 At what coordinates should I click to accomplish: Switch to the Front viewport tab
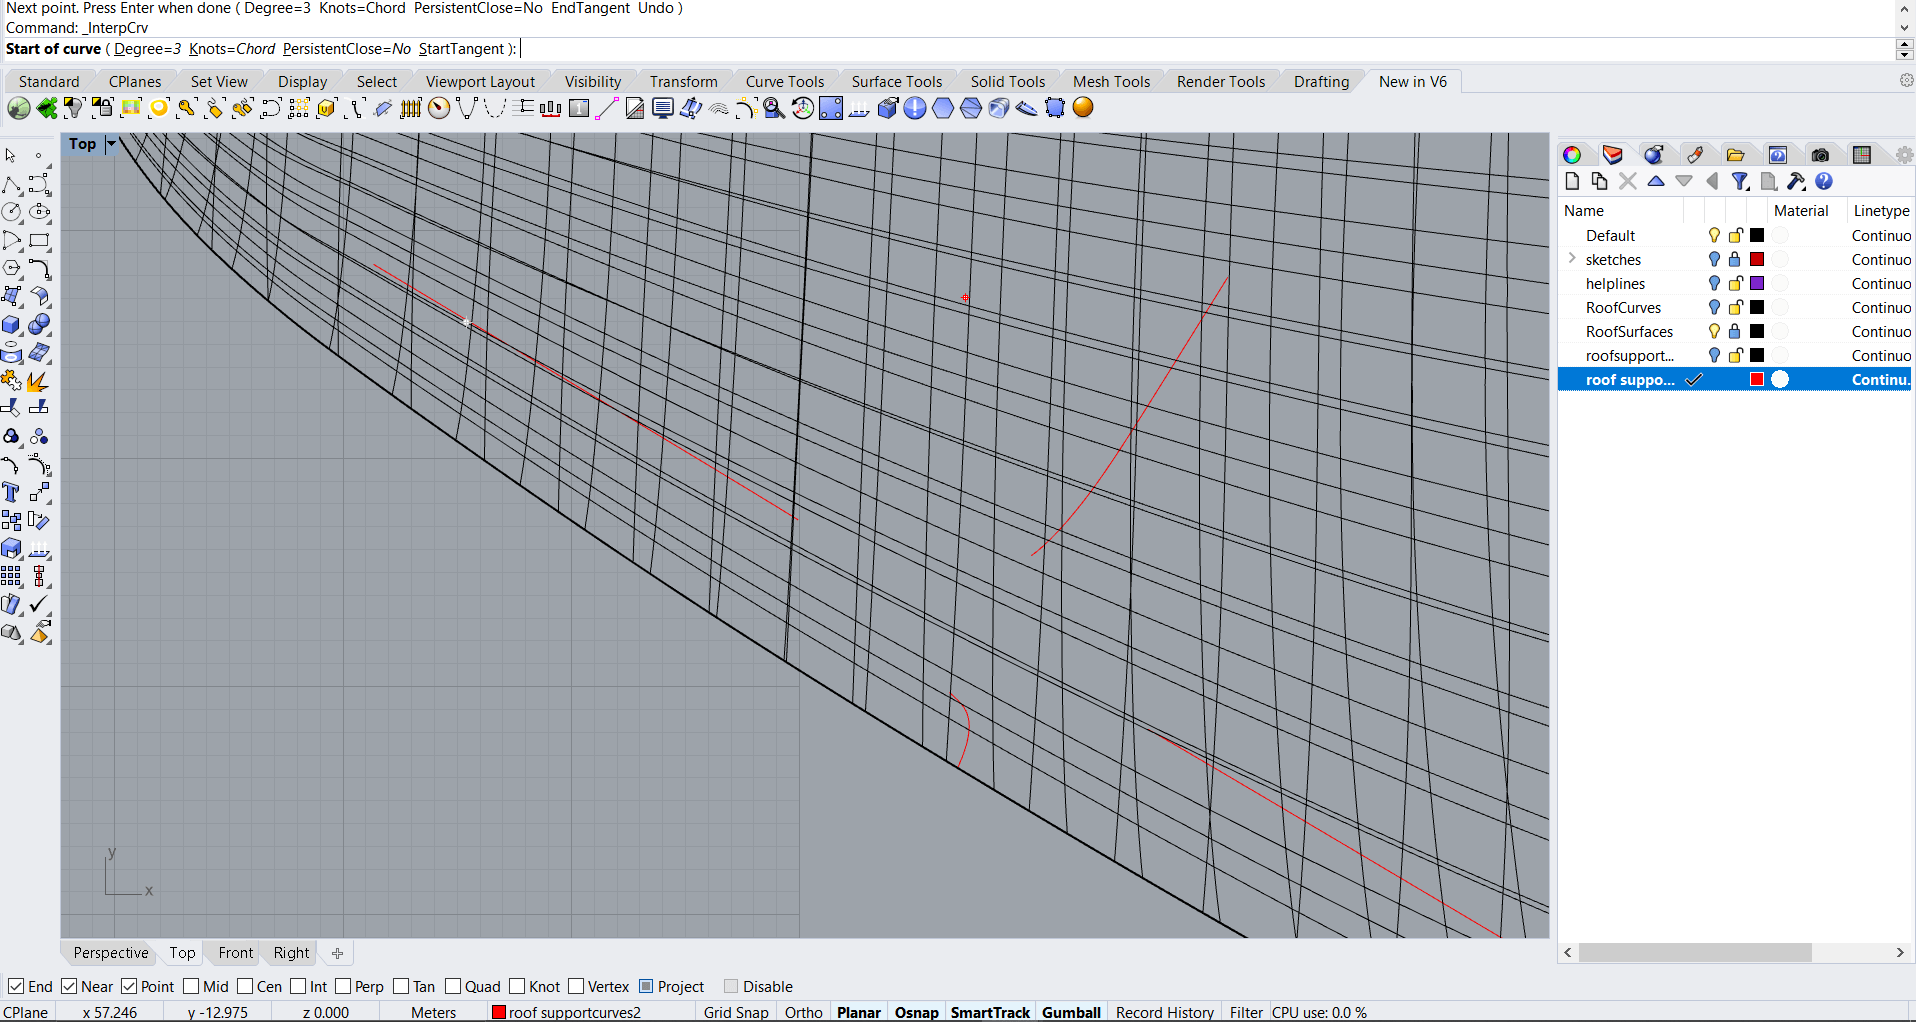[x=236, y=952]
